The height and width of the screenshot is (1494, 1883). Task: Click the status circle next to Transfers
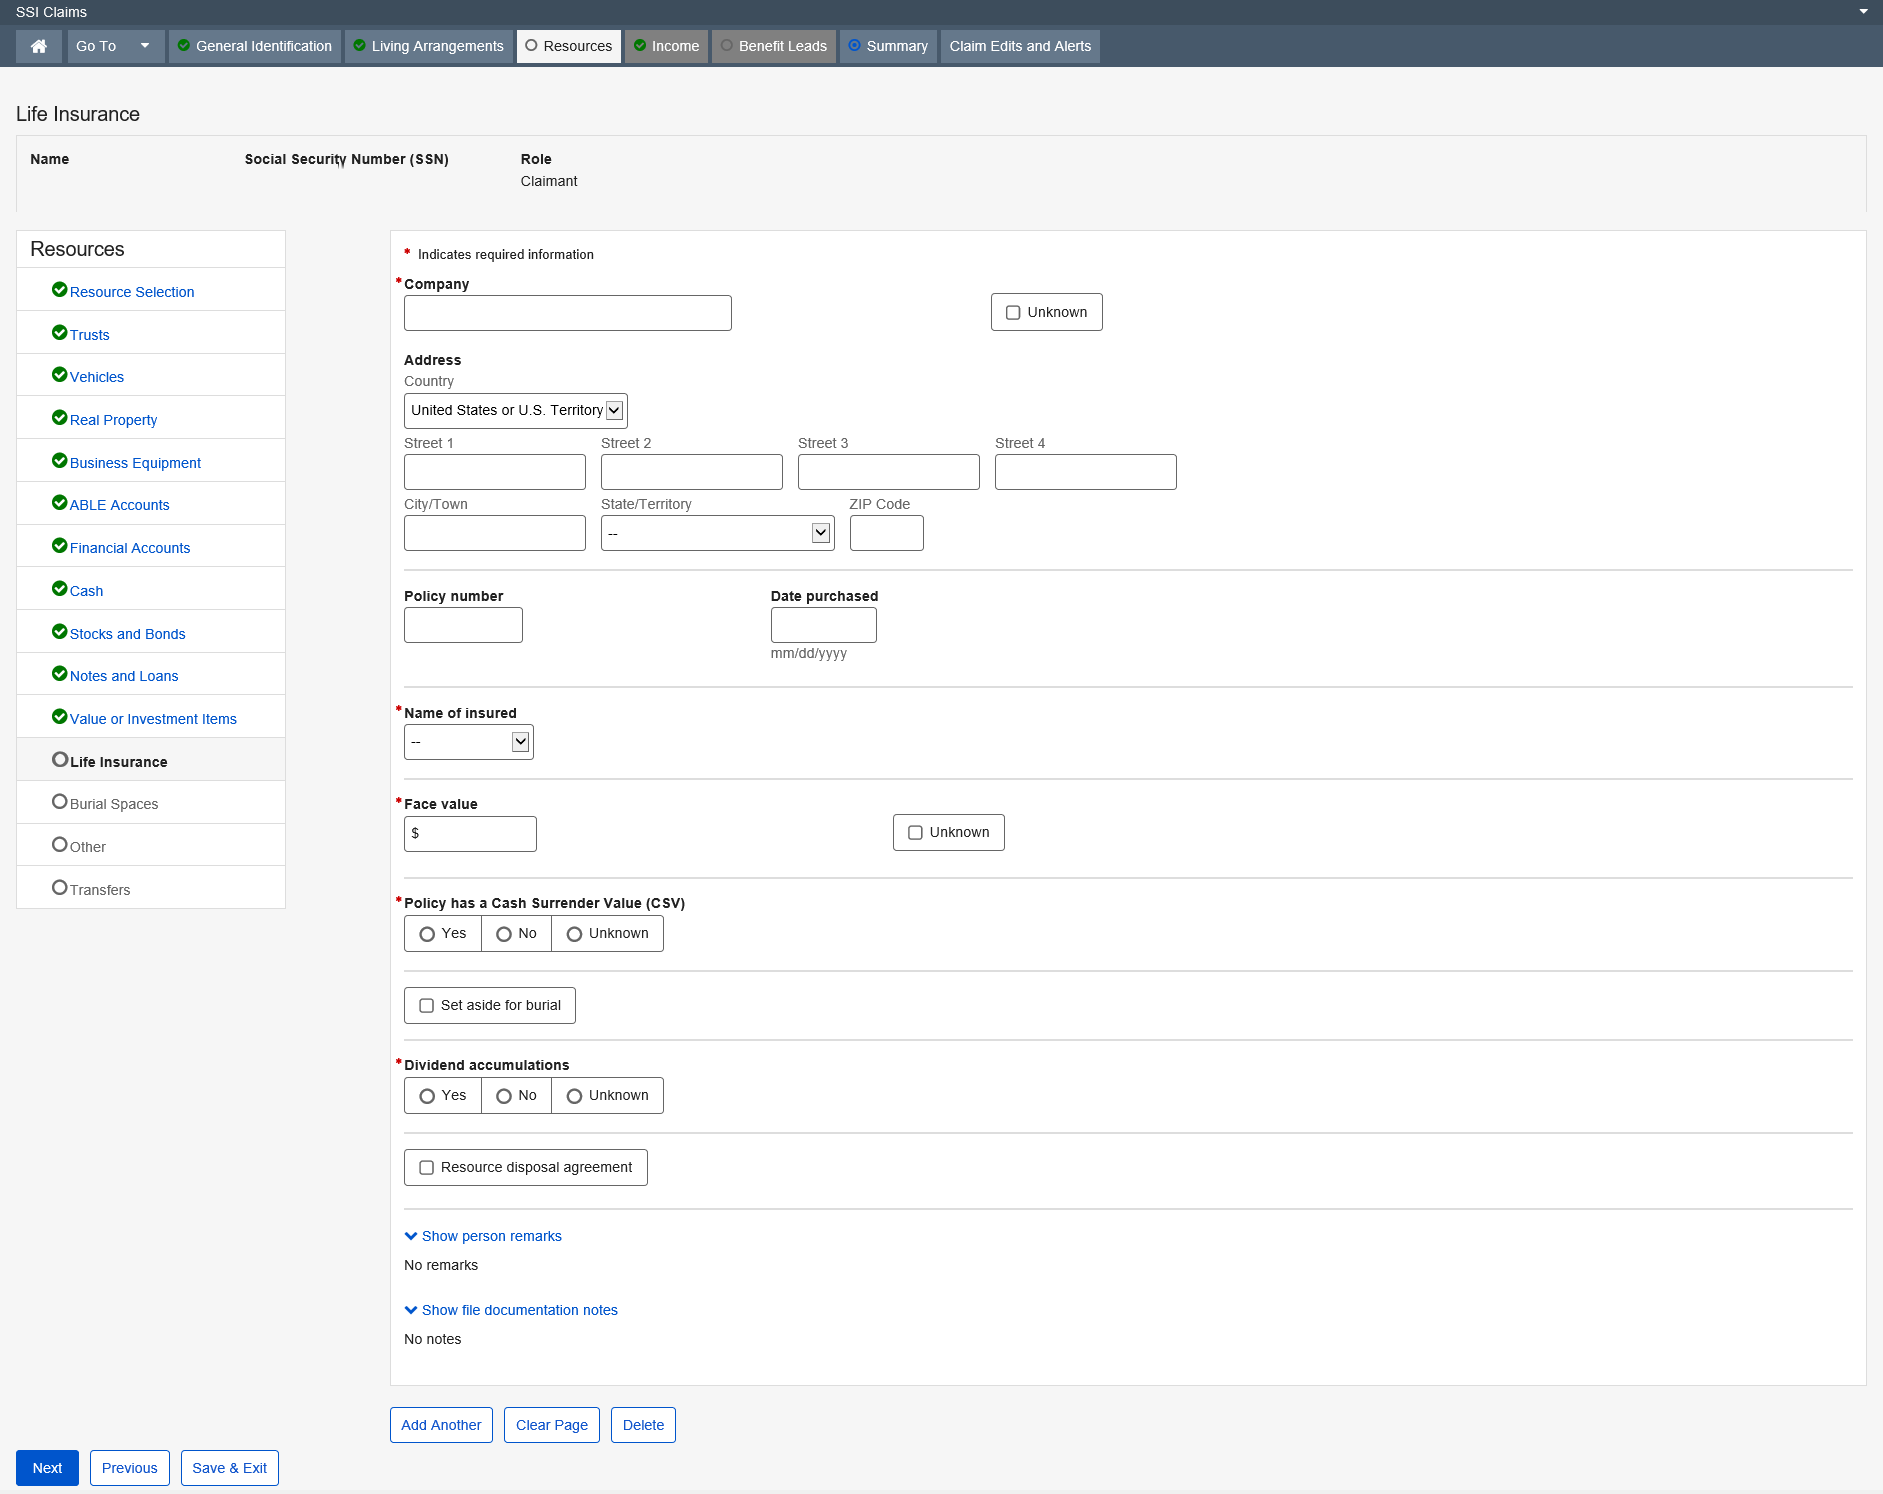coord(59,888)
